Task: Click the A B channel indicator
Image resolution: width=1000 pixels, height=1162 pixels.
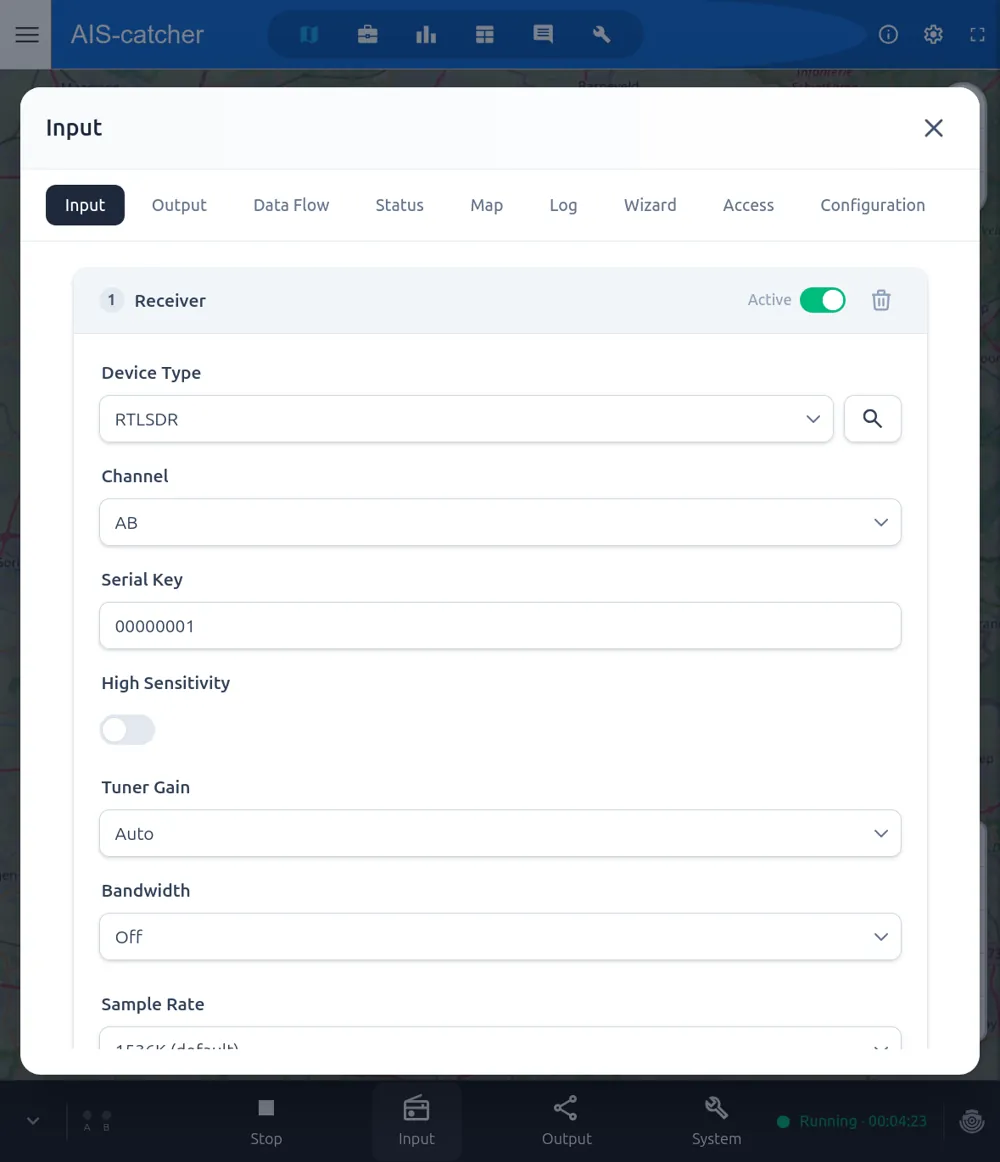Action: tap(96, 1120)
